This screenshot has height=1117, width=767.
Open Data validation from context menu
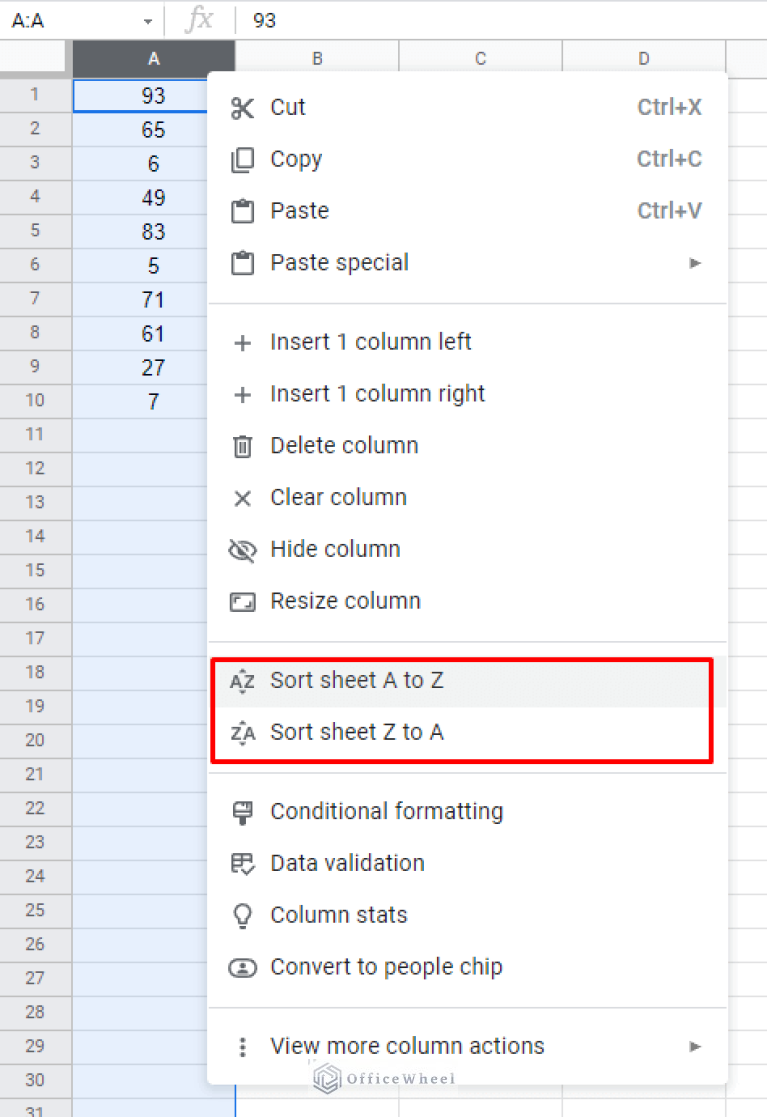coord(347,864)
